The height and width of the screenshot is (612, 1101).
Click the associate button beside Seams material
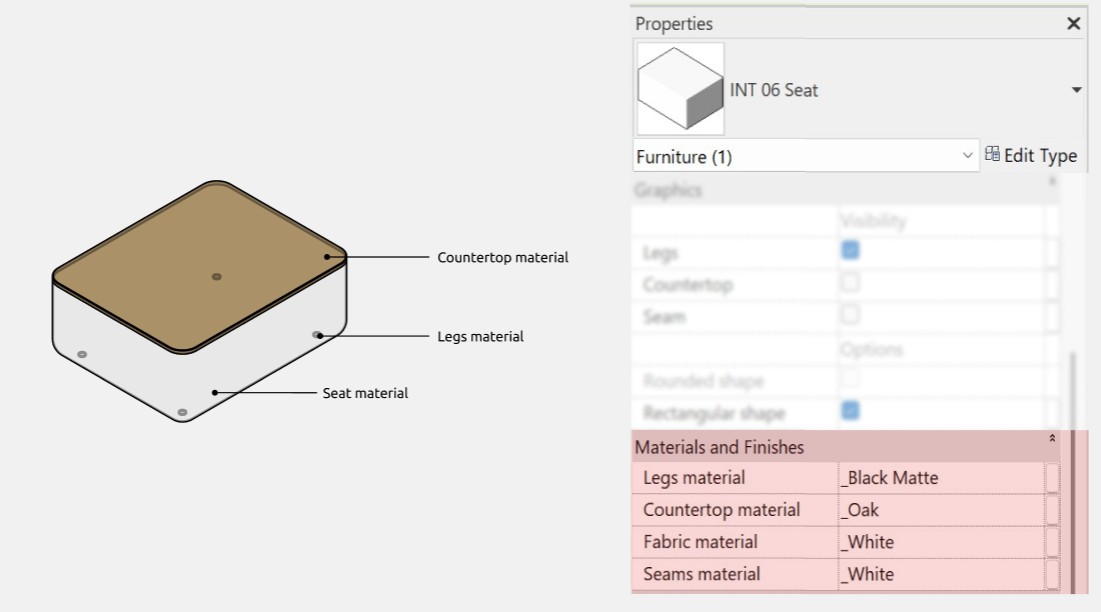(1052, 574)
